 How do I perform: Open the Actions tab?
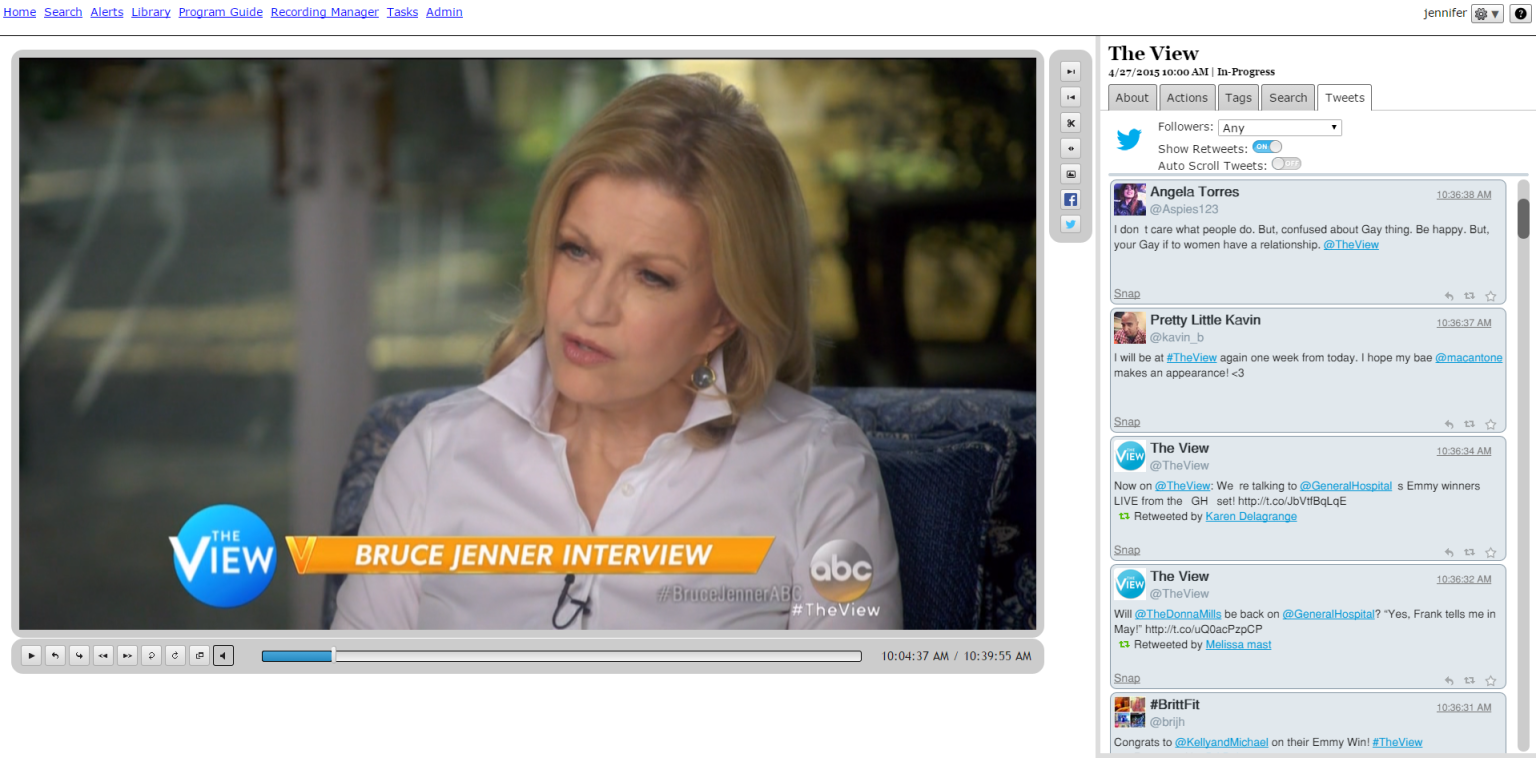[1186, 97]
